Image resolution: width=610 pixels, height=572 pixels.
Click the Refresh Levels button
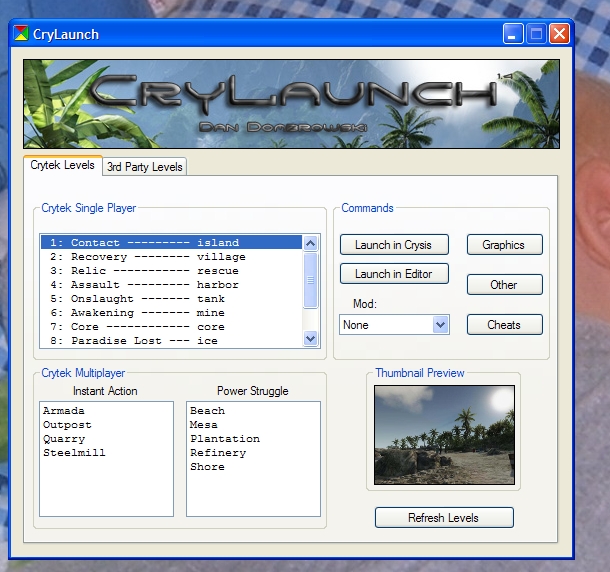443,518
